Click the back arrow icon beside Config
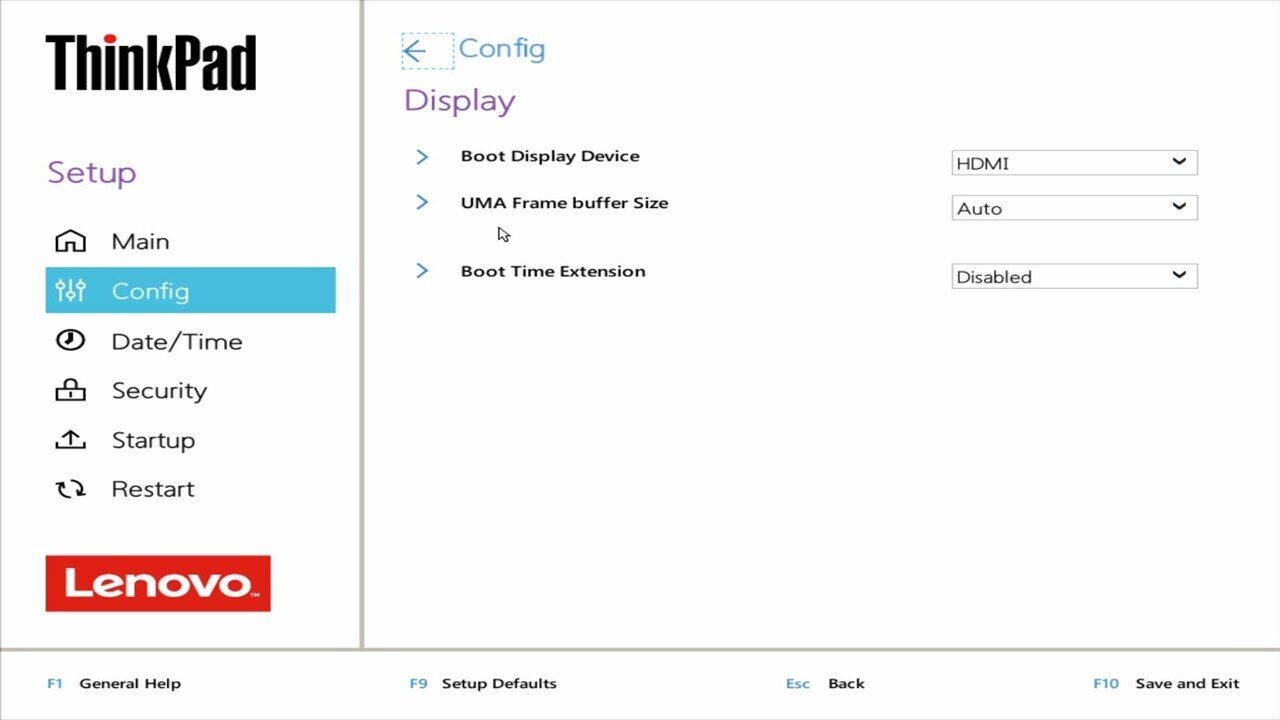 coord(414,50)
